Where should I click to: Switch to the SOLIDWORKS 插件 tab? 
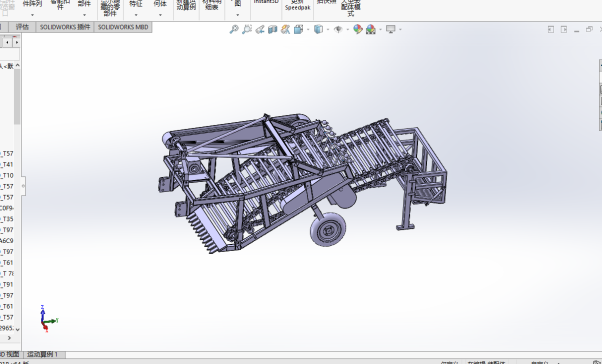[65, 27]
